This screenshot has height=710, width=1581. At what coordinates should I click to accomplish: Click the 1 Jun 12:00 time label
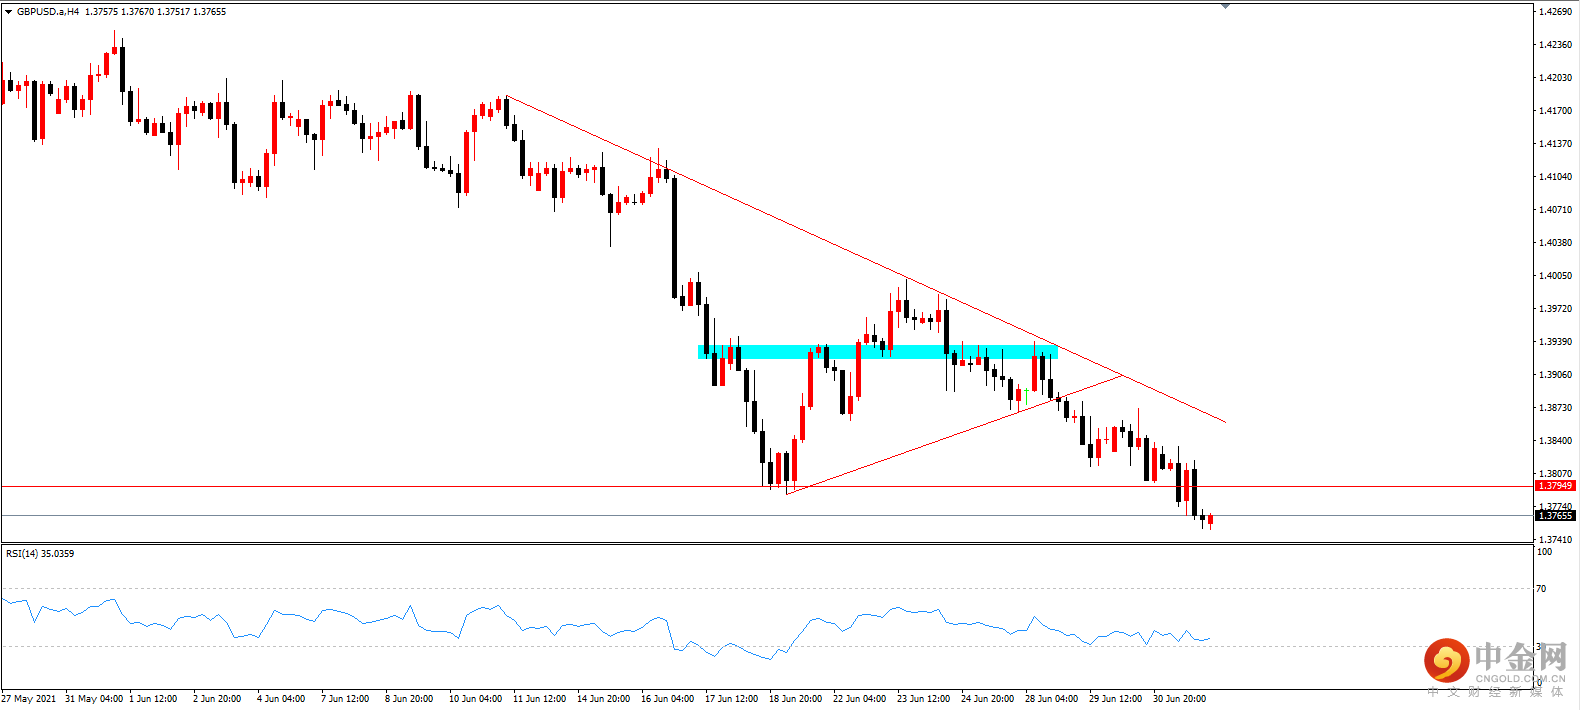(x=153, y=699)
